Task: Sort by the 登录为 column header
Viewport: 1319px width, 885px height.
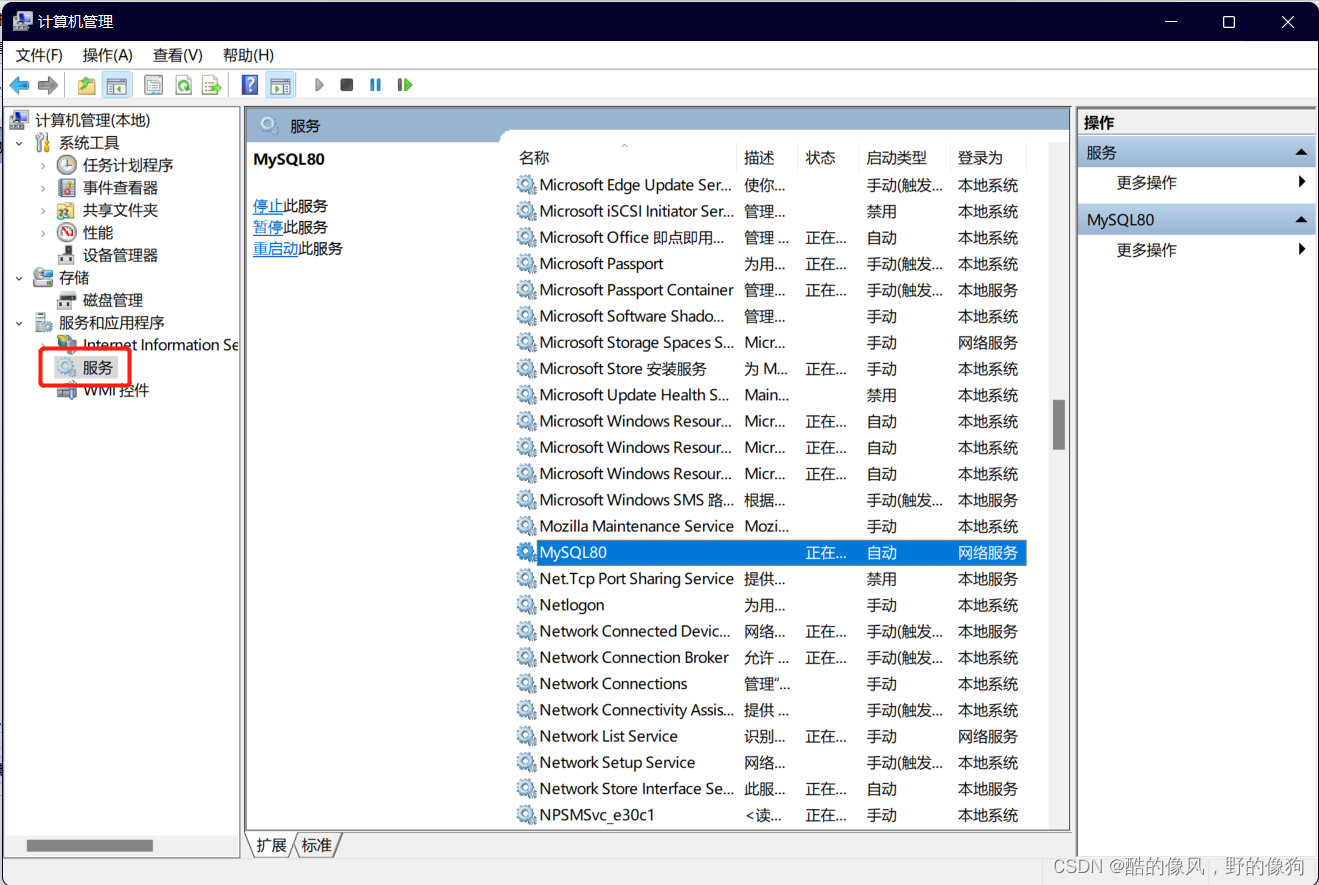Action: [988, 158]
